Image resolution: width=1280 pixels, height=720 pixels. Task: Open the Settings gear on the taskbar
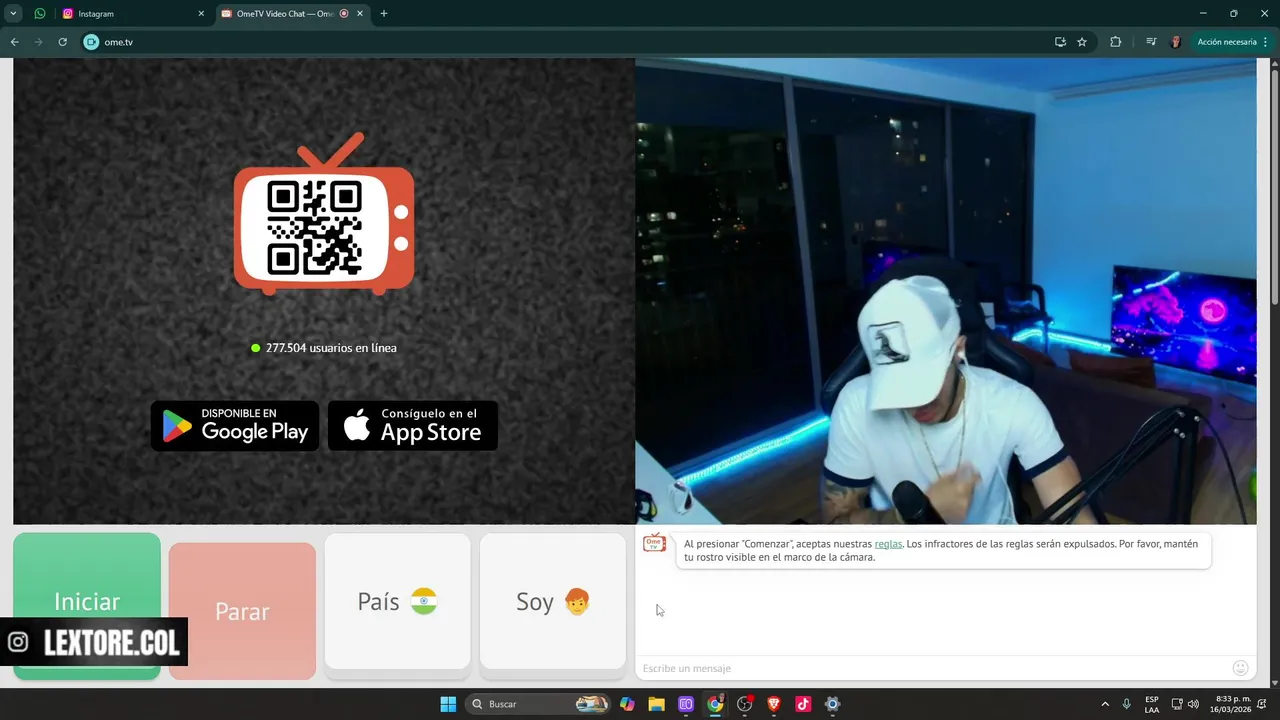click(832, 704)
